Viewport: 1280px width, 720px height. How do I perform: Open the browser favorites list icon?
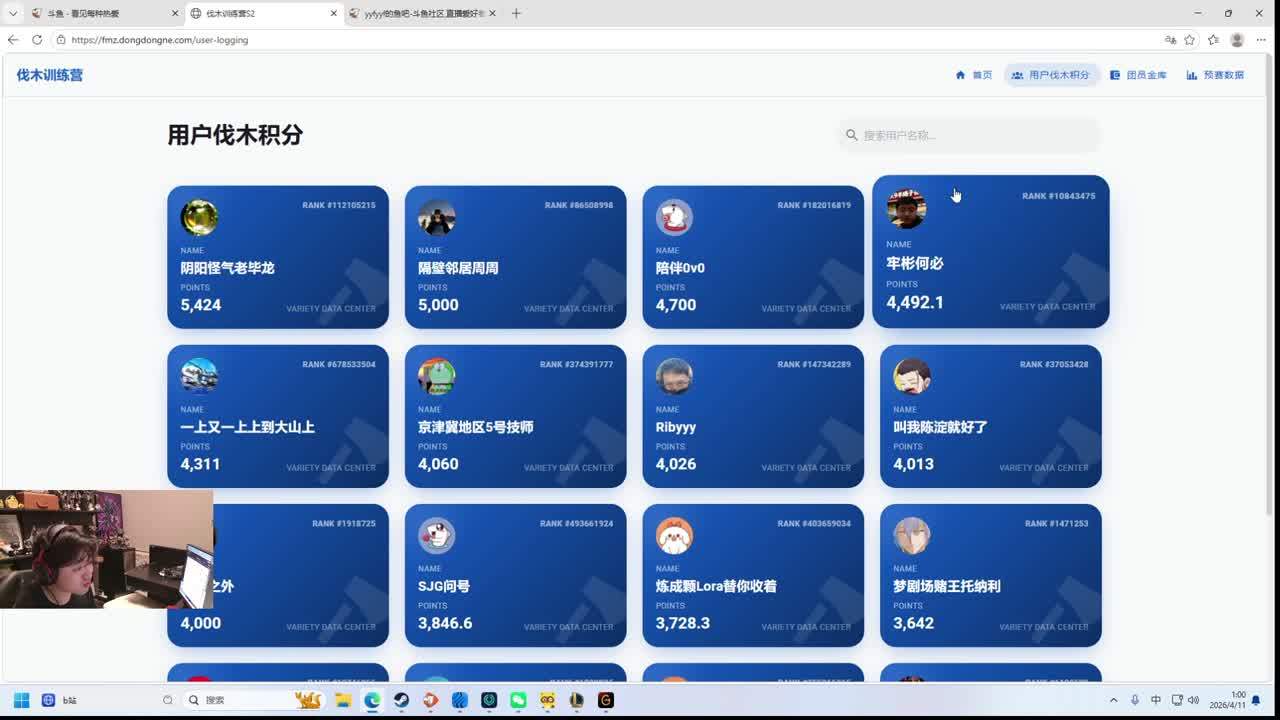click(1213, 40)
